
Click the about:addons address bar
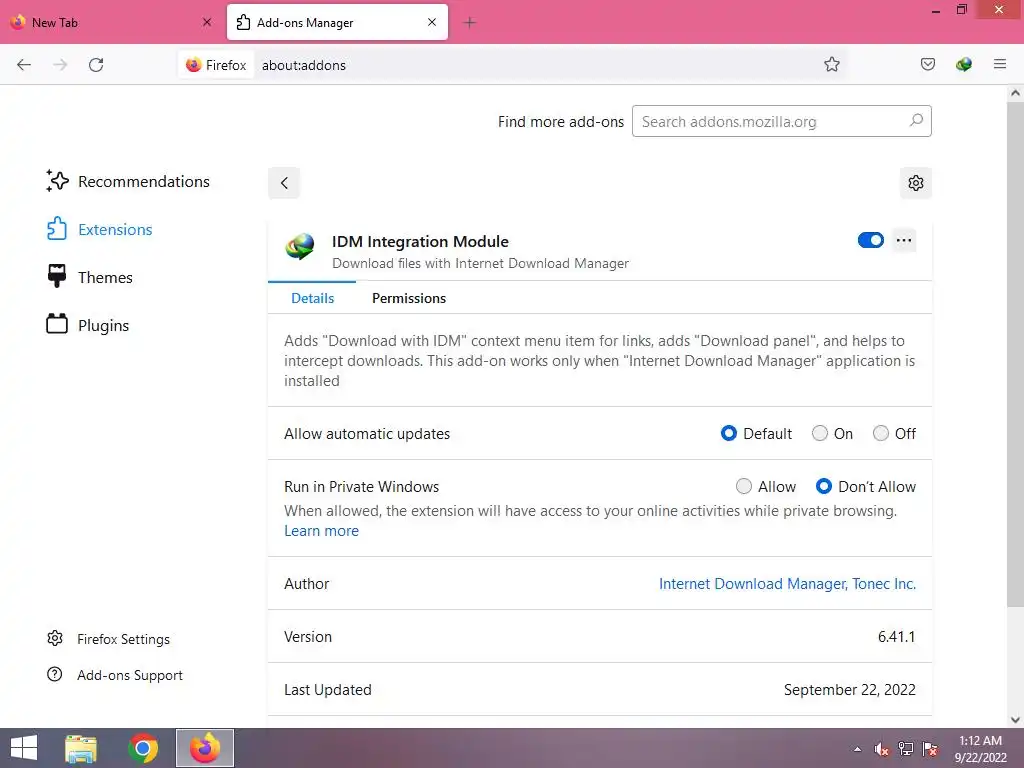tap(536, 65)
